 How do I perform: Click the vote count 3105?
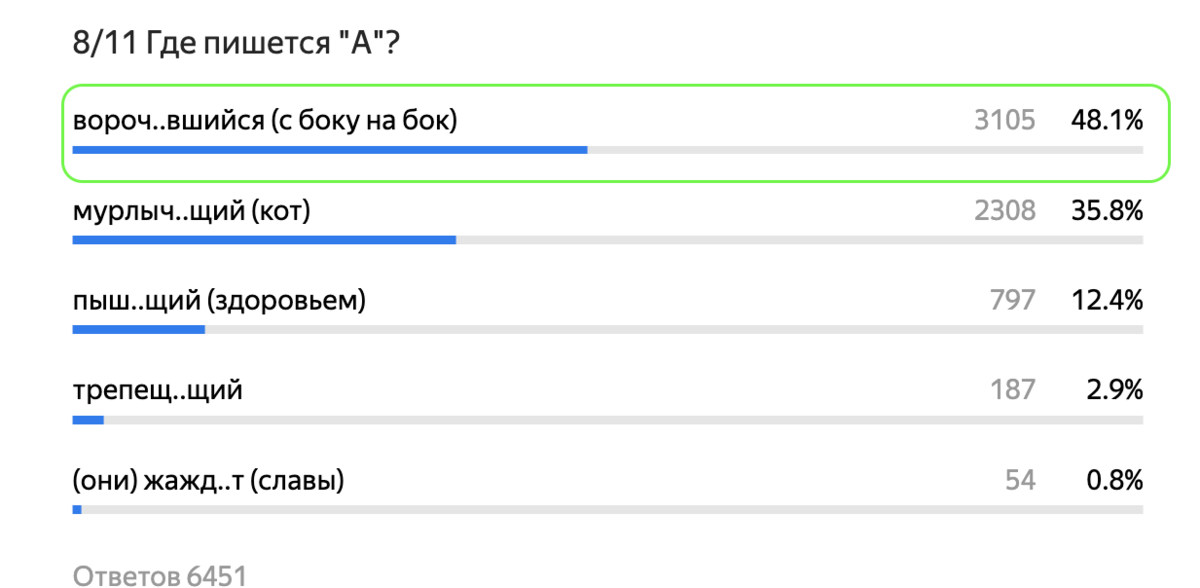click(x=1005, y=121)
